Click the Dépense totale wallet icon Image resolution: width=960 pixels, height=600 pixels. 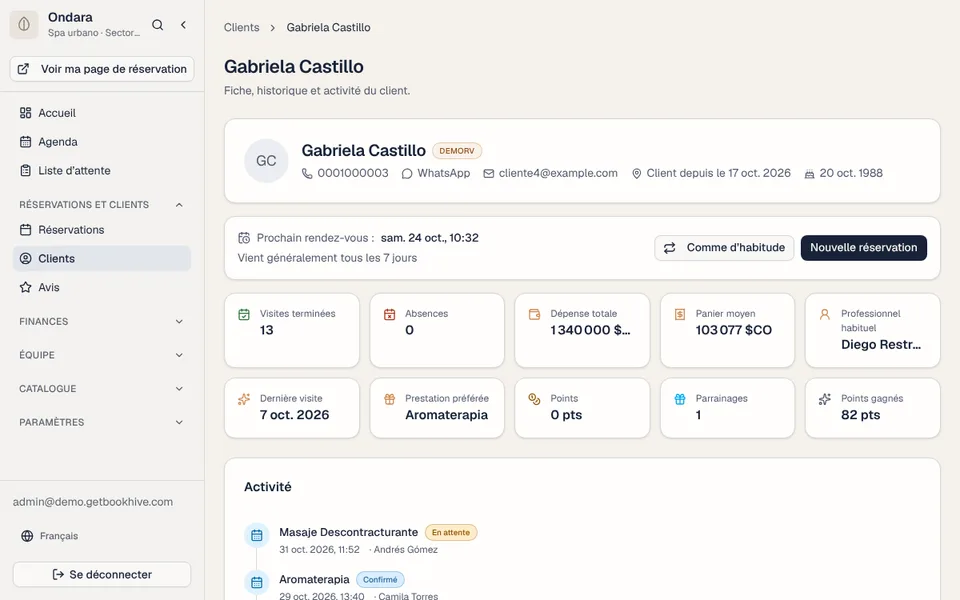534,315
